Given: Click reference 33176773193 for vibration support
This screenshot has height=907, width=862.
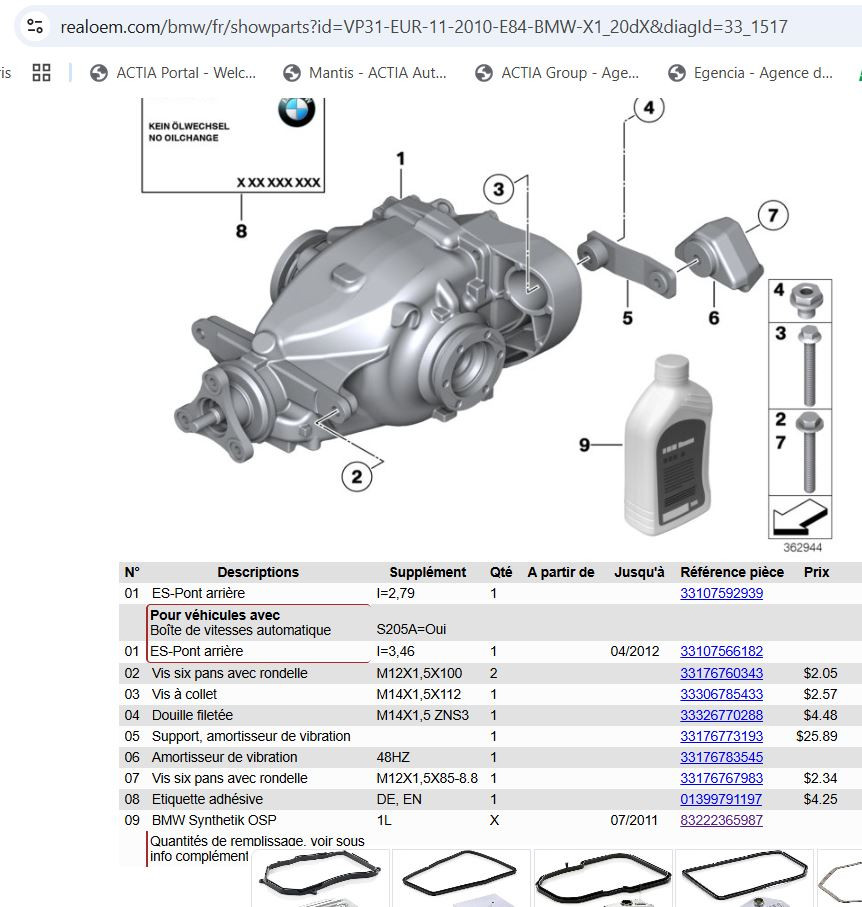Looking at the screenshot, I should click(x=721, y=736).
